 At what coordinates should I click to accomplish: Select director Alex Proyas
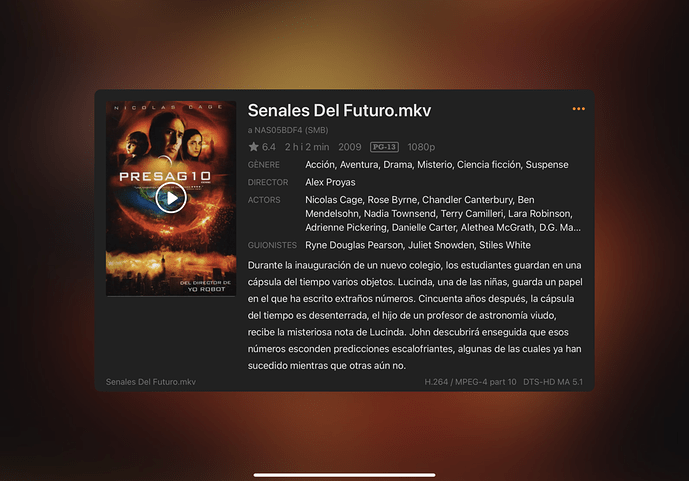click(x=330, y=182)
